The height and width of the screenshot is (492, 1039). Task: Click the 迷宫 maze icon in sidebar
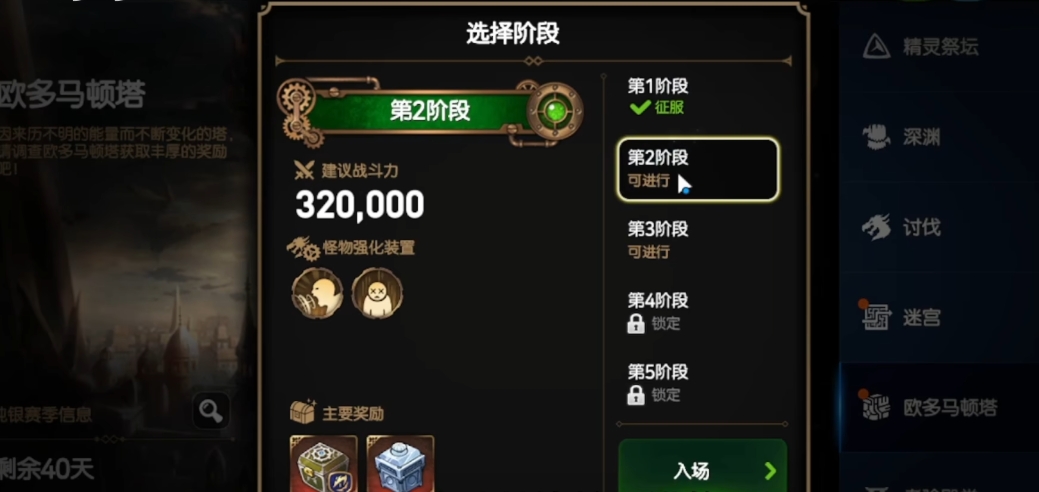(x=876, y=318)
